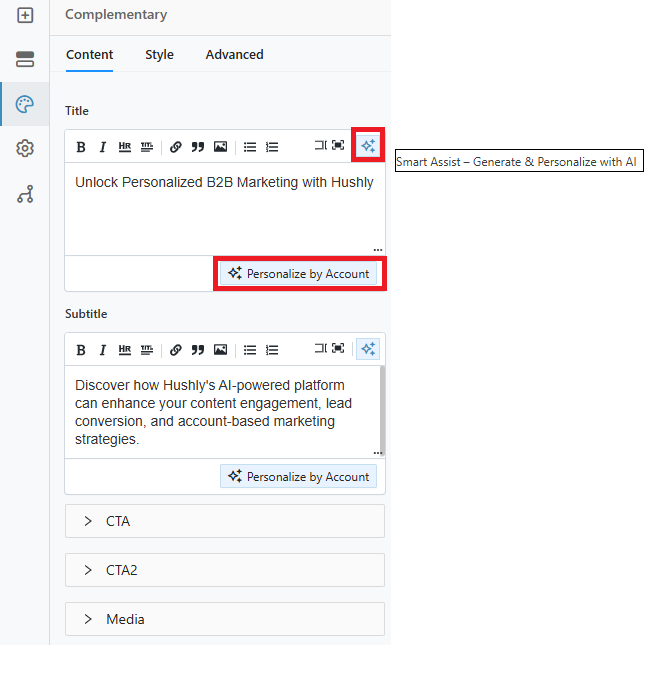The height and width of the screenshot is (686, 653).
Task: Click the Subtitle editor resize dots handle
Action: coord(377,453)
